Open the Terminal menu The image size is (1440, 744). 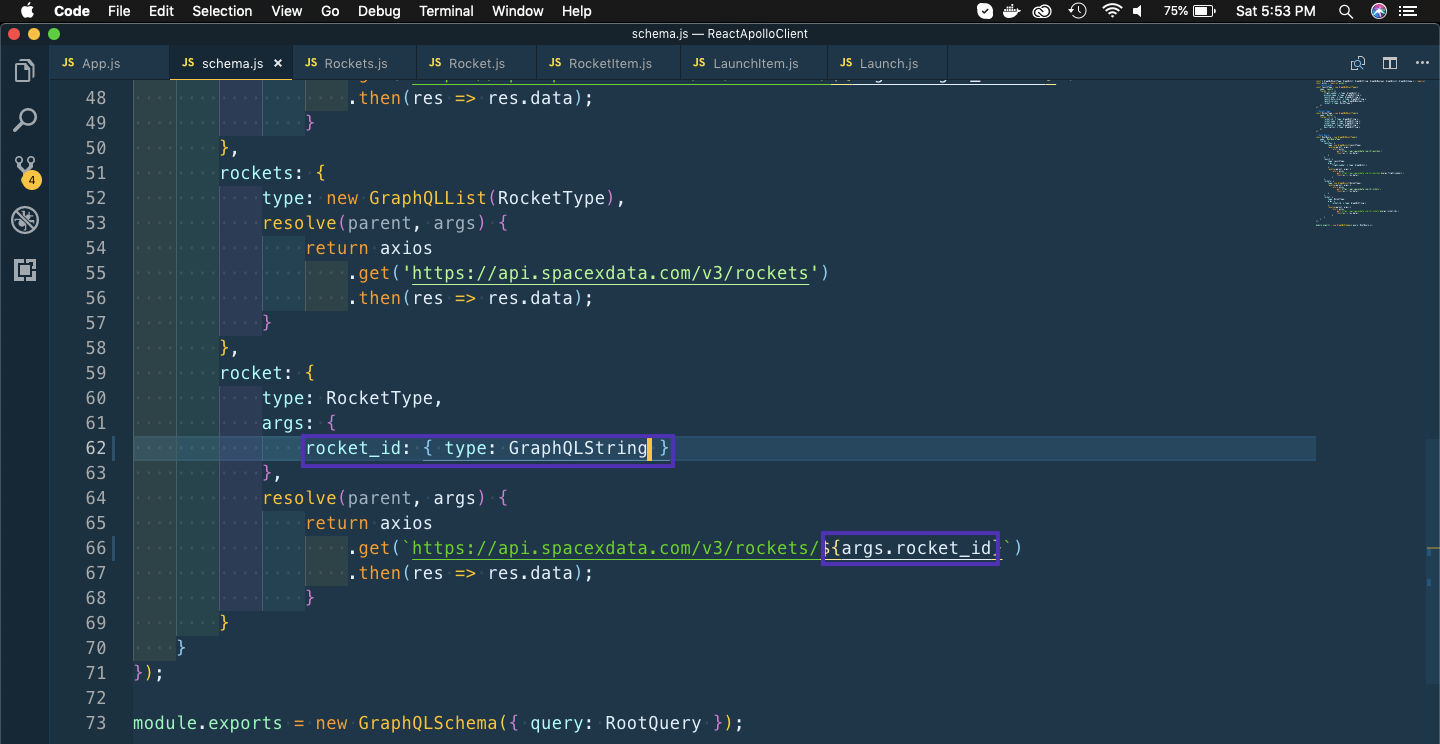446,11
